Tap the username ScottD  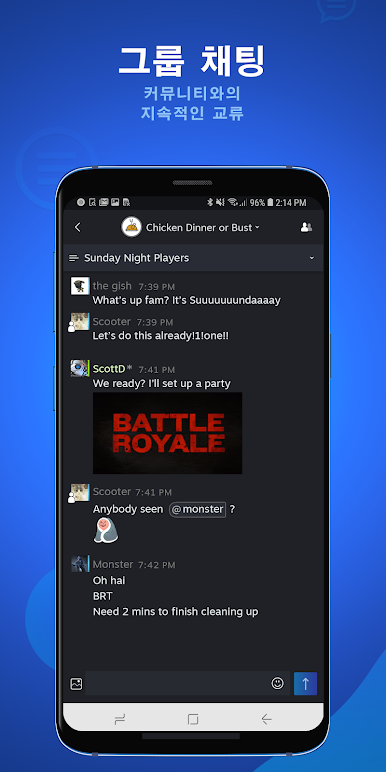click(109, 369)
